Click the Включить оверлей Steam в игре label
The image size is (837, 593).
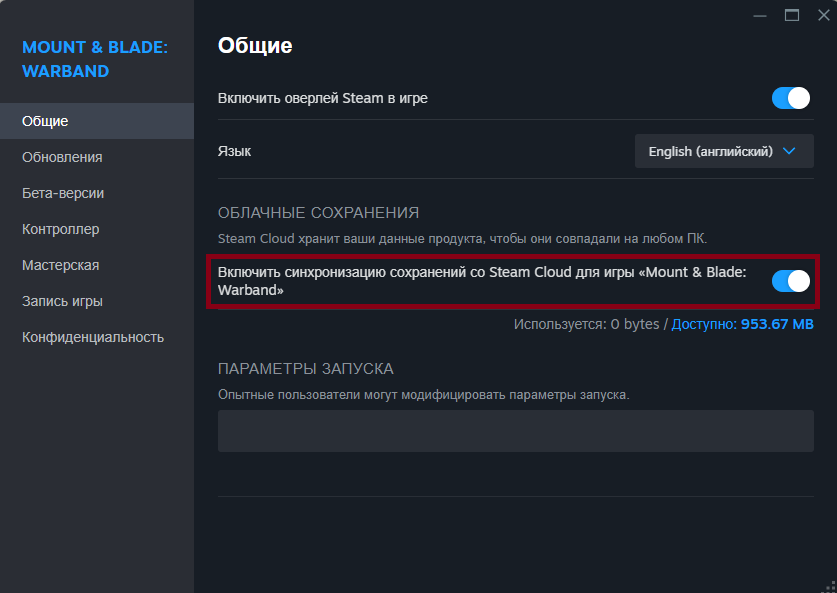tap(323, 98)
